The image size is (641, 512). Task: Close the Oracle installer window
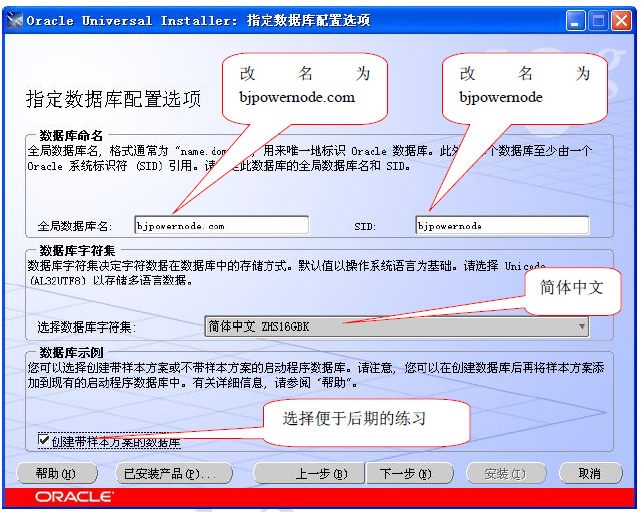tap(621, 20)
